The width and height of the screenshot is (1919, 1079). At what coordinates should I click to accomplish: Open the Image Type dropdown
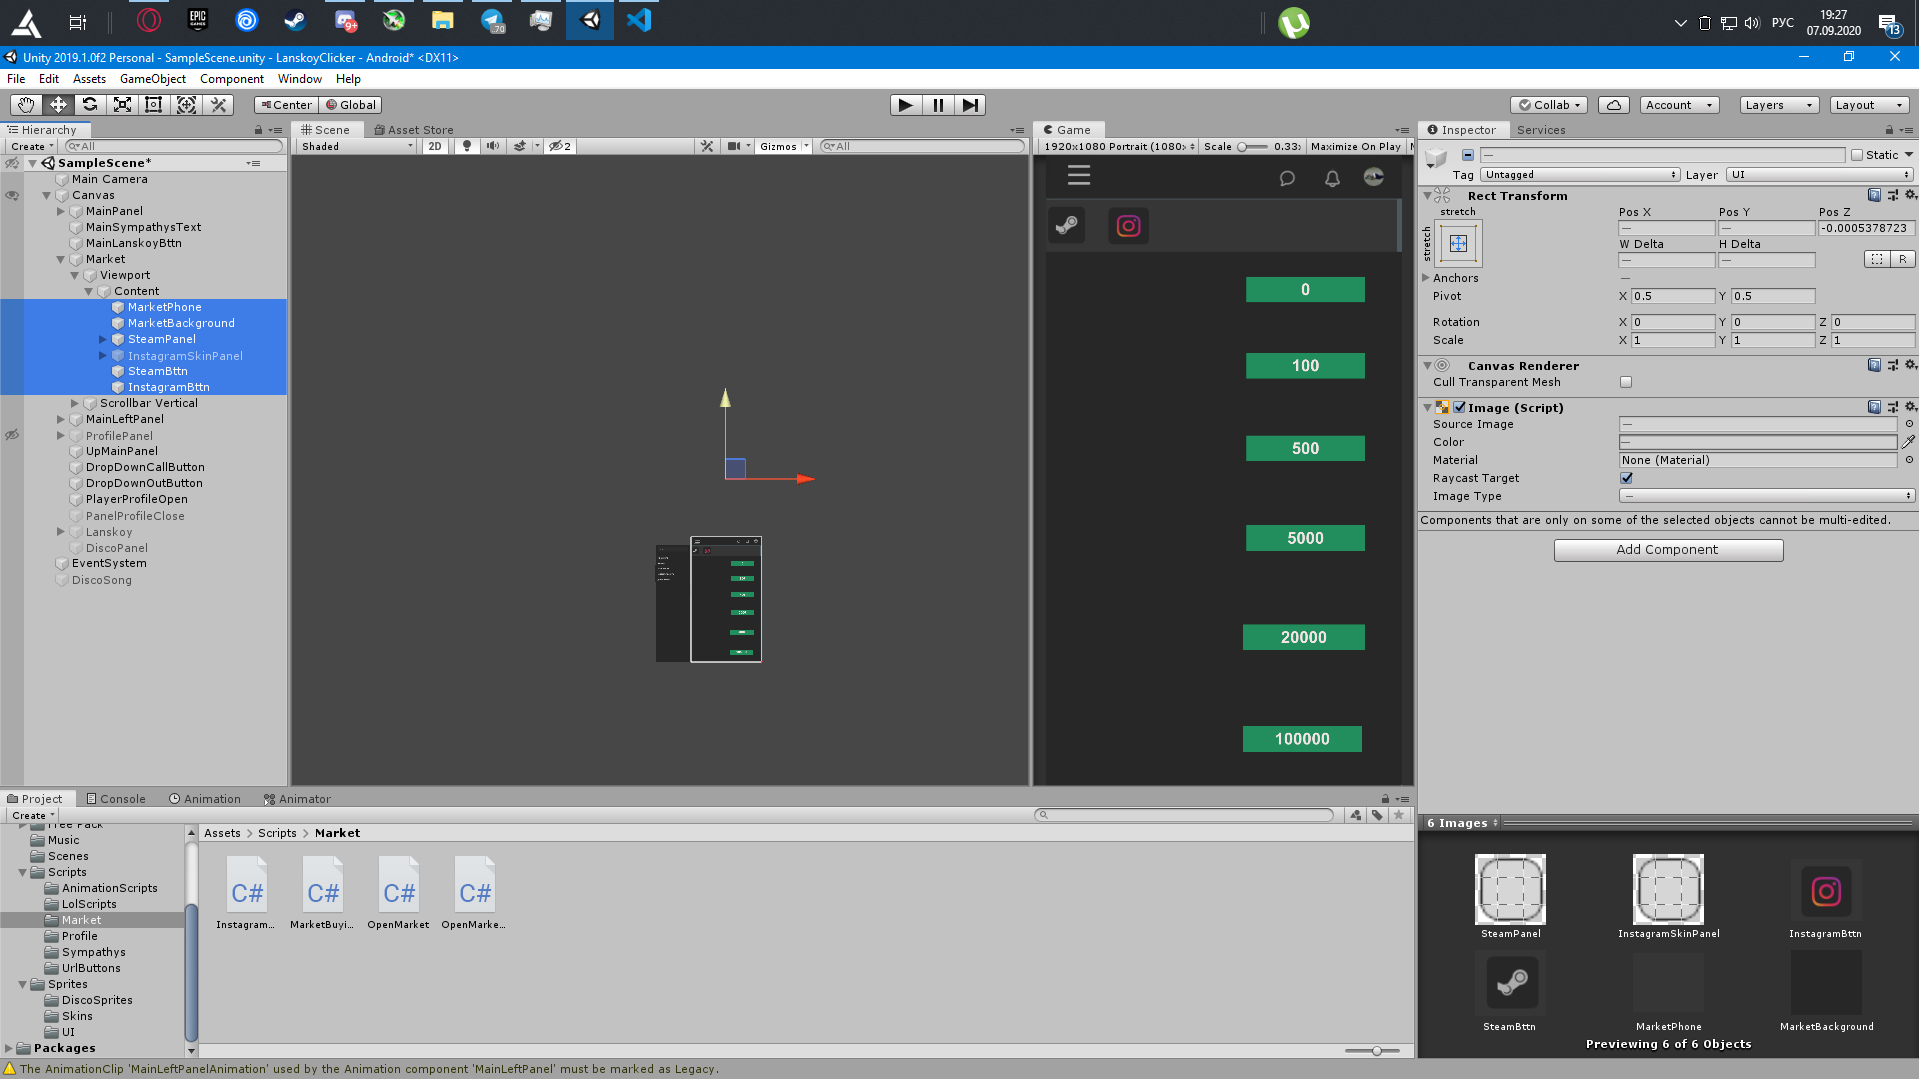click(1767, 496)
